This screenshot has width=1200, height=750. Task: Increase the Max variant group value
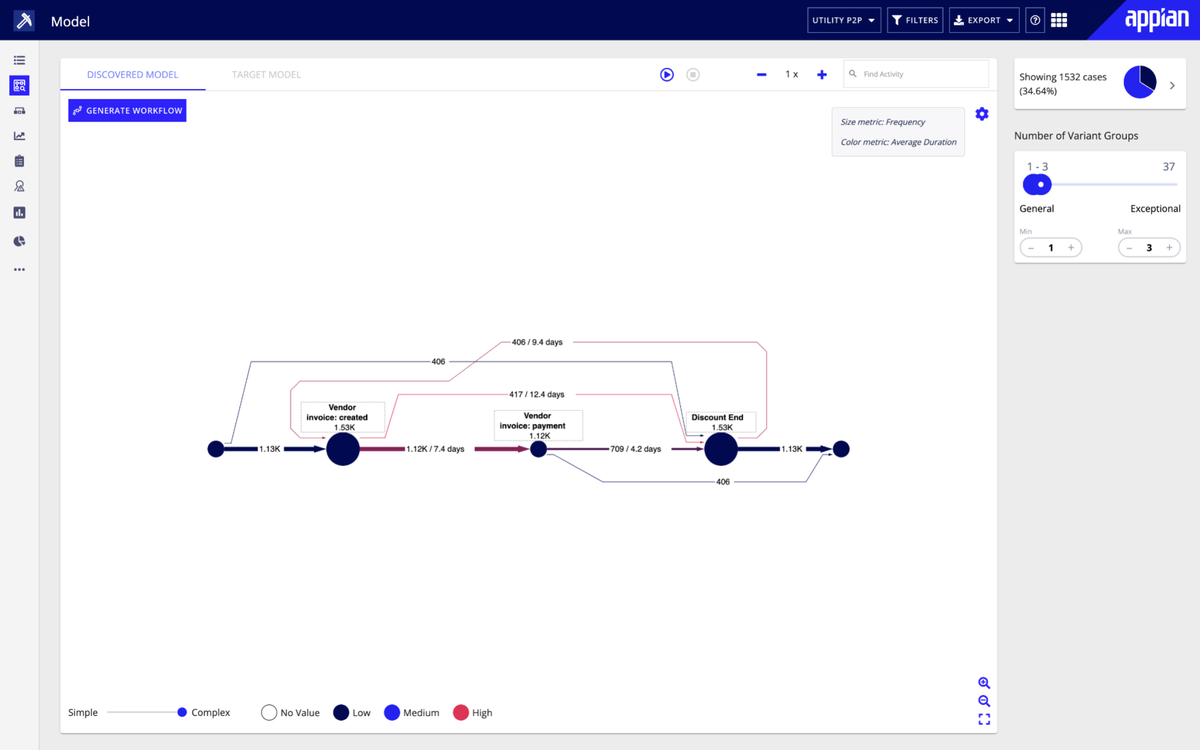coord(1169,248)
